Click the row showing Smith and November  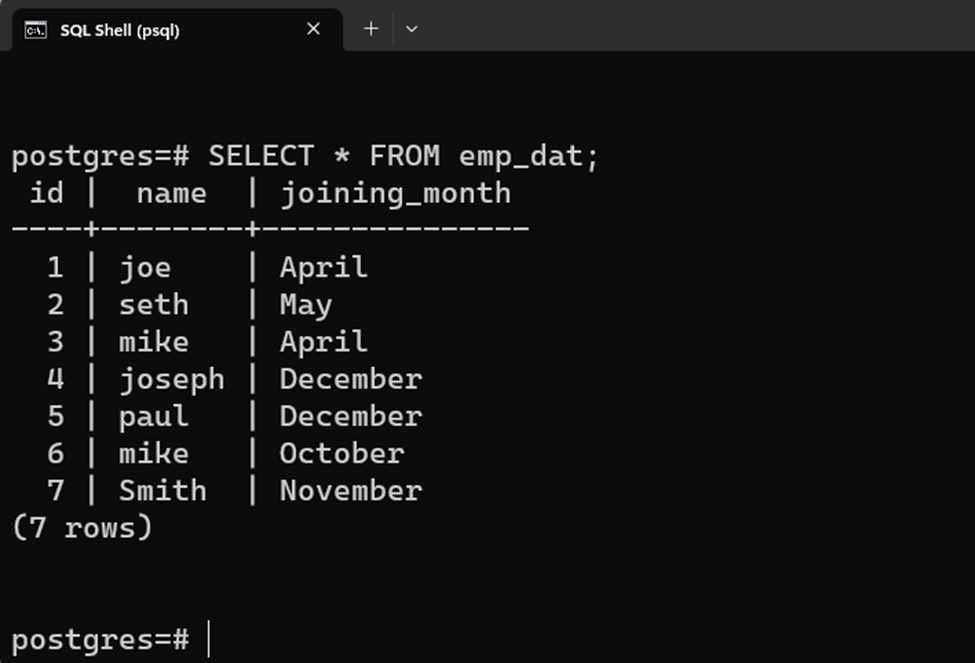pyautogui.click(x=220, y=490)
